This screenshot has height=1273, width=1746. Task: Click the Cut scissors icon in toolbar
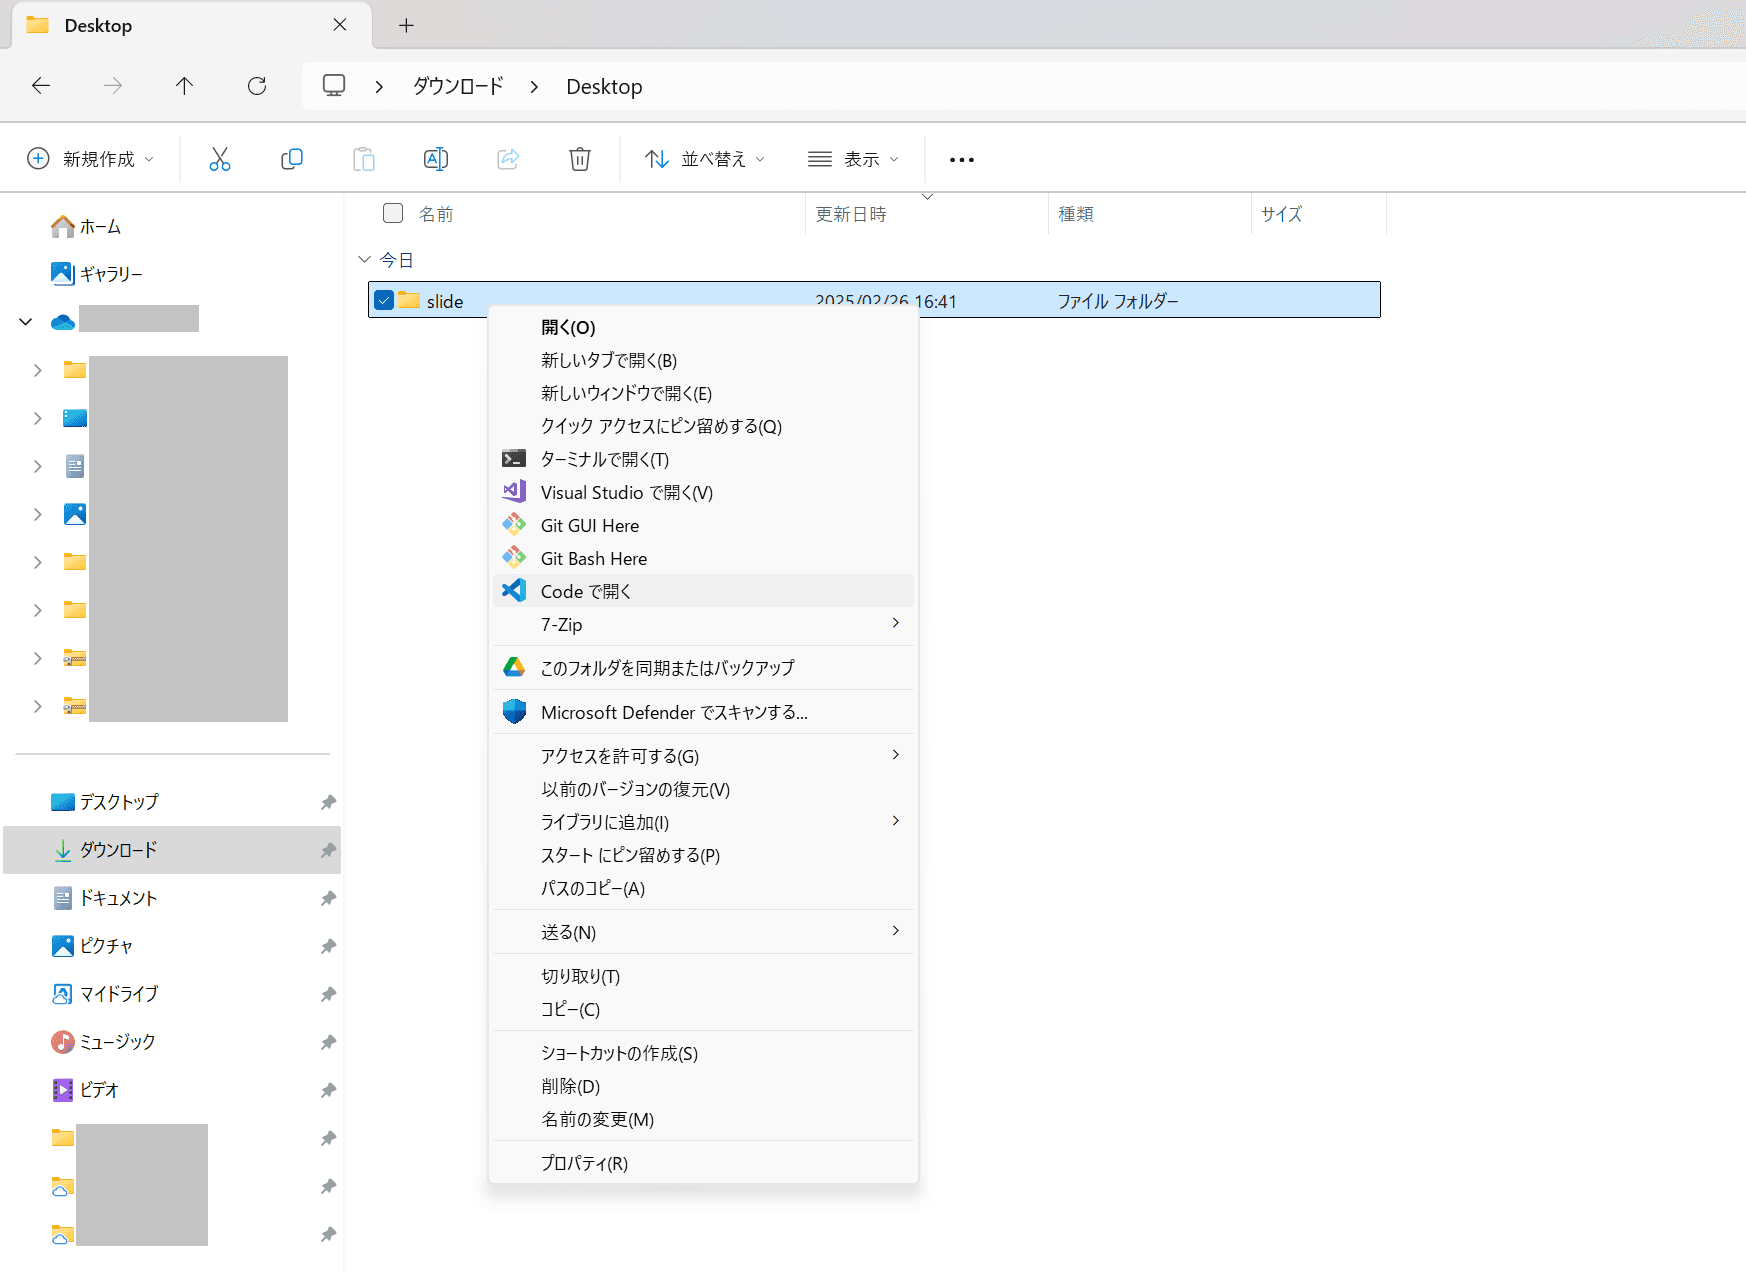[x=220, y=159]
